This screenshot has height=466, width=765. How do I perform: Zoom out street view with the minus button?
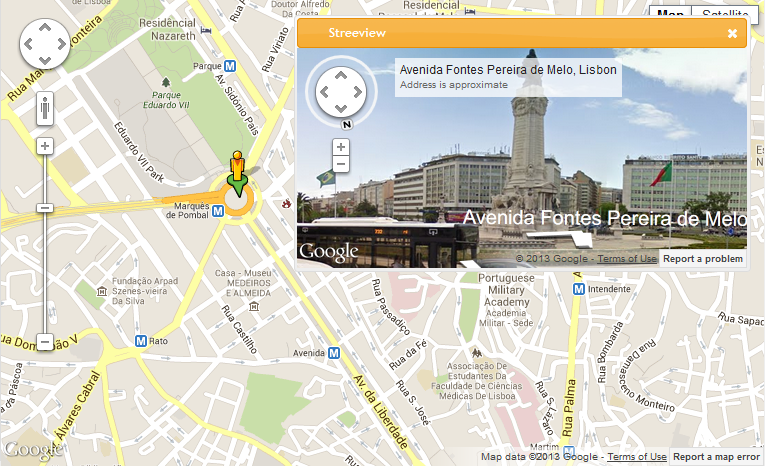click(x=341, y=164)
